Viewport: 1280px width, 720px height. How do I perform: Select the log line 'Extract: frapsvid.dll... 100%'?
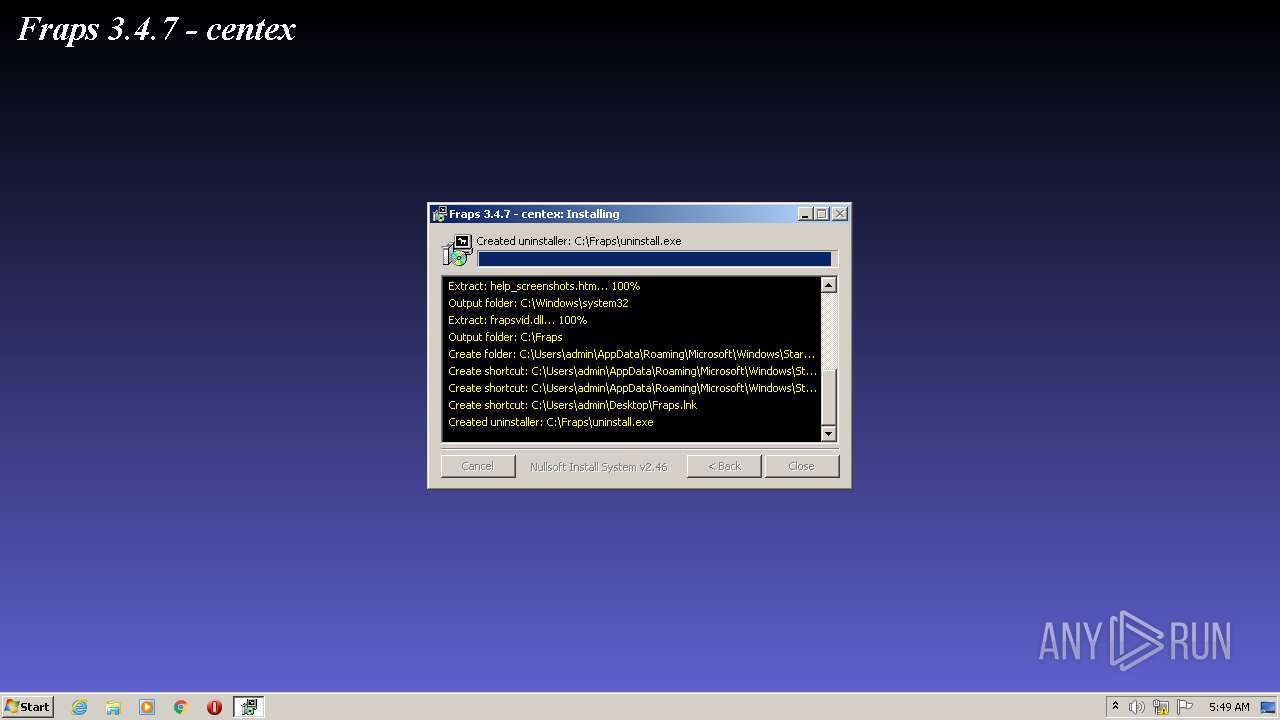click(517, 320)
